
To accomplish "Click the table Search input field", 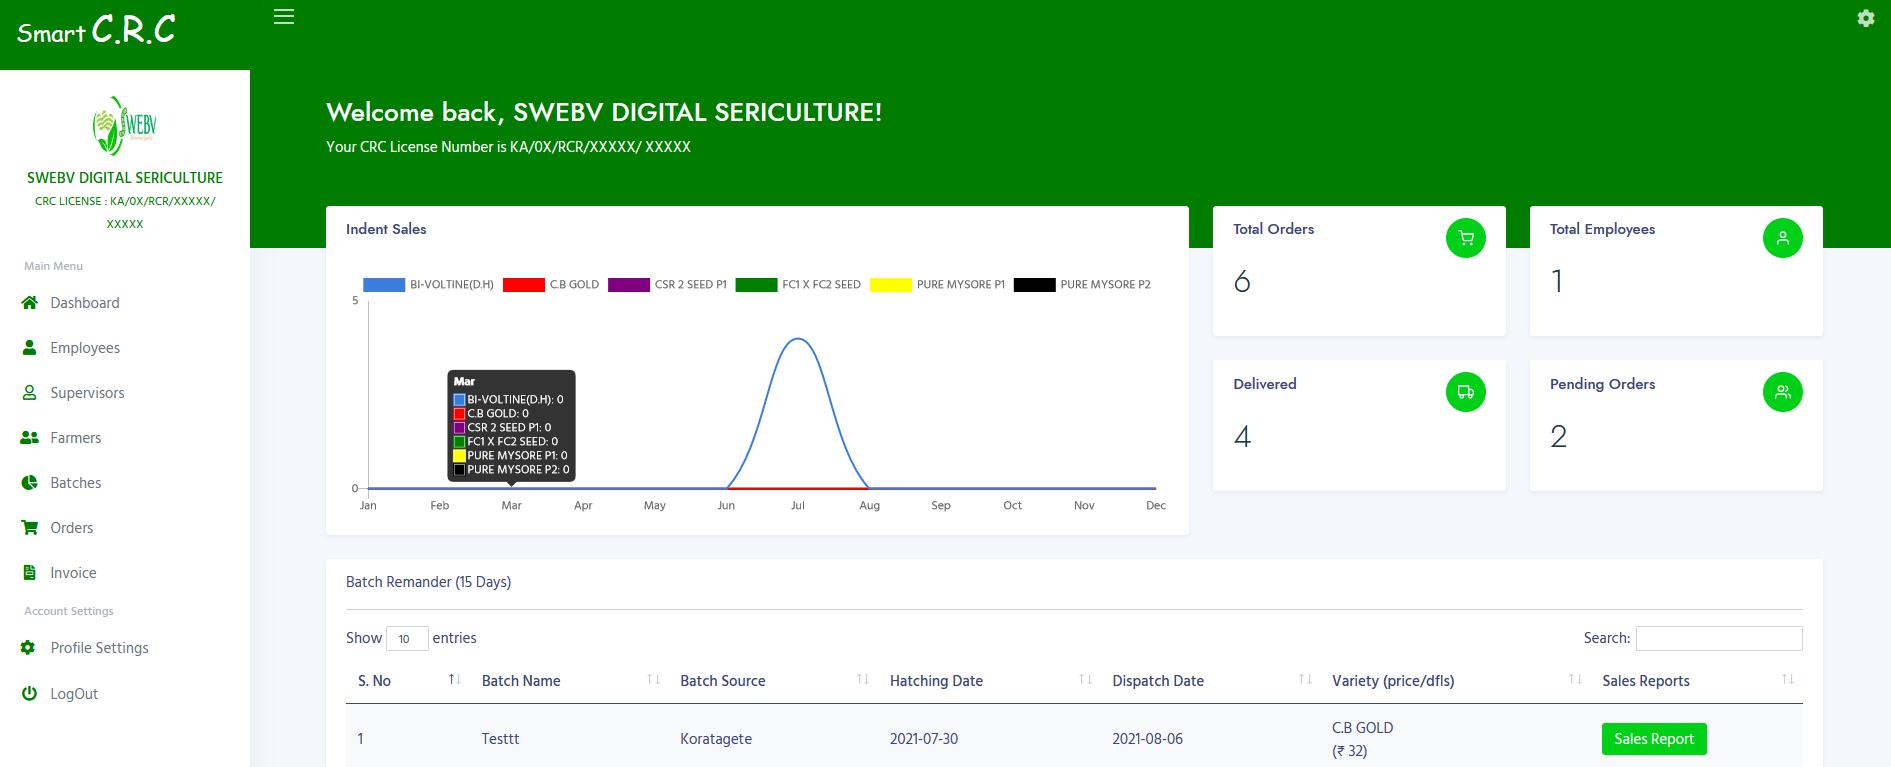I will click(x=1718, y=638).
